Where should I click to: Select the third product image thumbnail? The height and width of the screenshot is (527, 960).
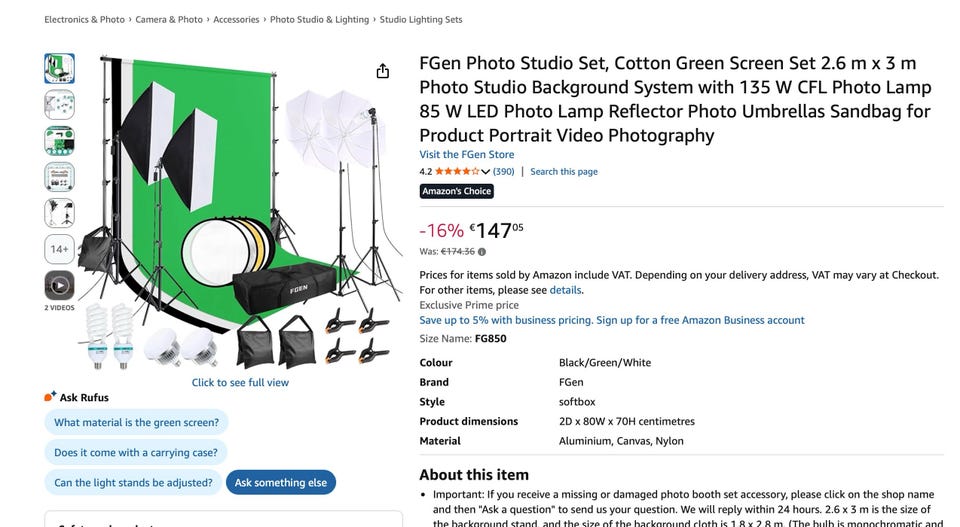[59, 141]
